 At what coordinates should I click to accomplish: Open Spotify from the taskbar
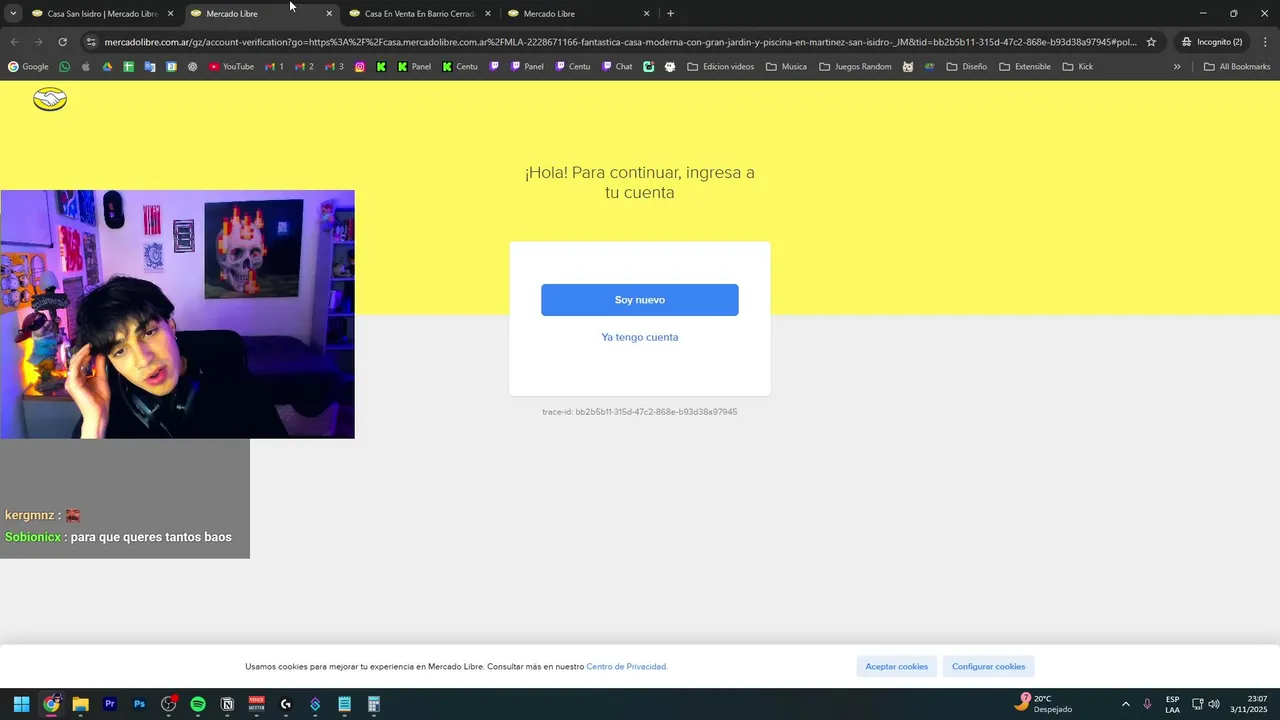click(198, 704)
